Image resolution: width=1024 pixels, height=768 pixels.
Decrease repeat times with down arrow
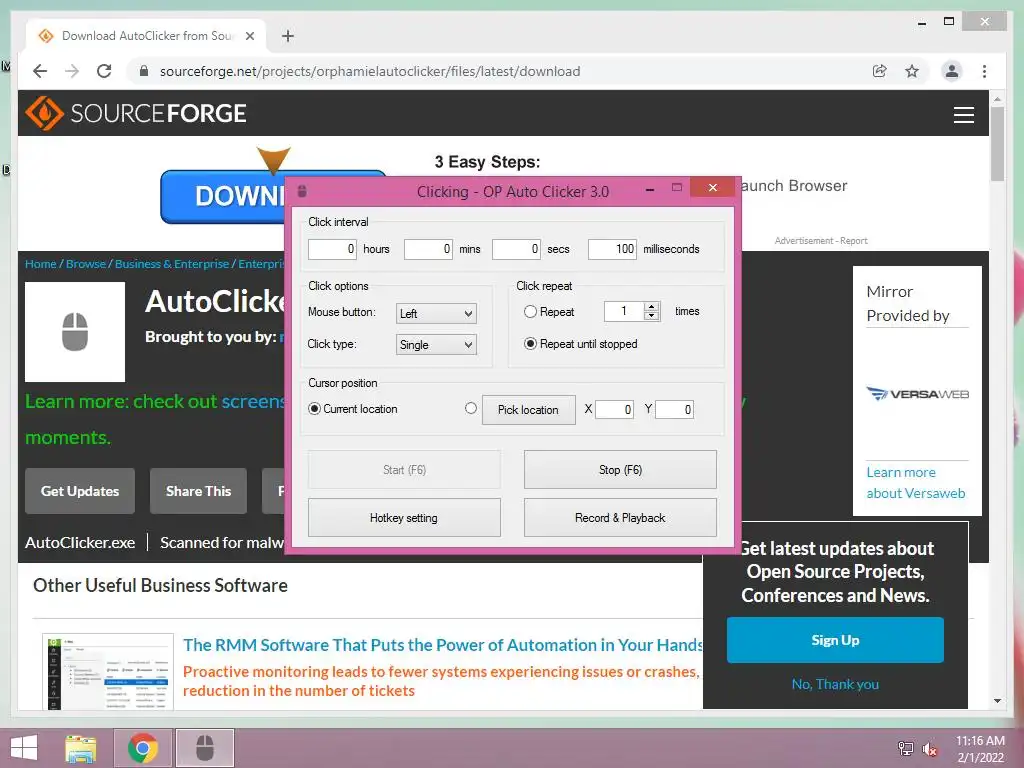click(x=651, y=316)
